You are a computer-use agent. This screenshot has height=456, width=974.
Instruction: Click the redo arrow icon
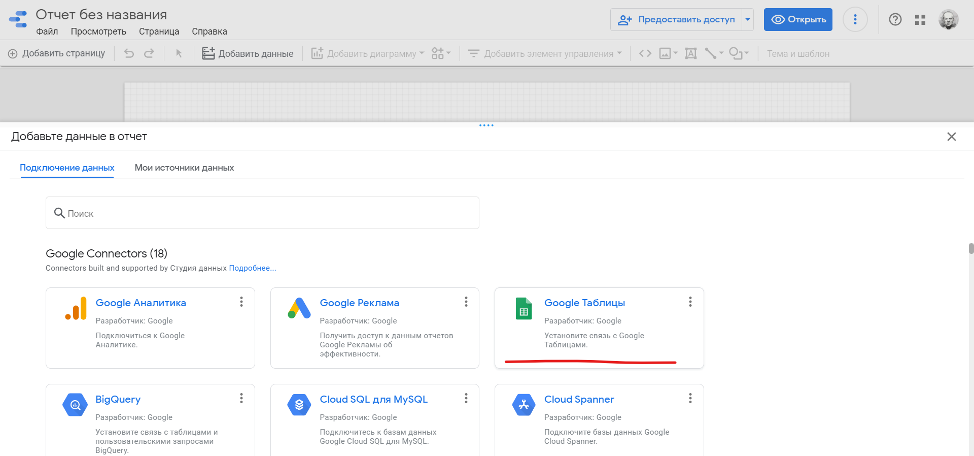(x=148, y=54)
